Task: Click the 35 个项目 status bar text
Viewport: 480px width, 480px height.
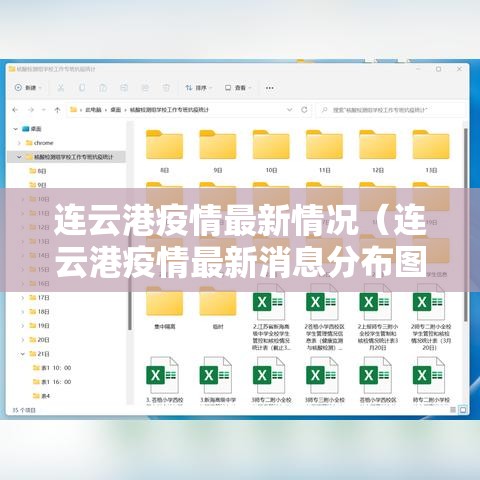Action: pyautogui.click(x=24, y=410)
